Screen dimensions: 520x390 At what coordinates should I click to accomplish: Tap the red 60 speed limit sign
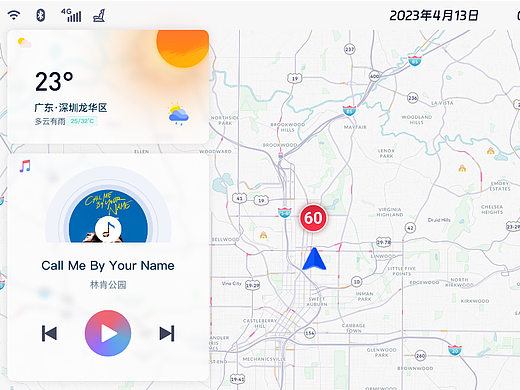pyautogui.click(x=313, y=218)
